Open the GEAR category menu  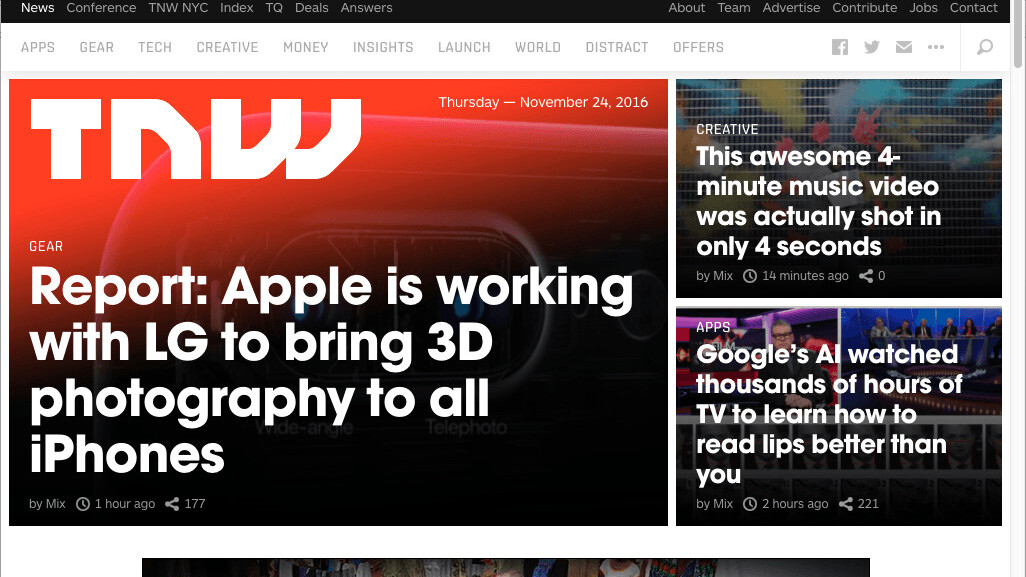click(x=97, y=47)
